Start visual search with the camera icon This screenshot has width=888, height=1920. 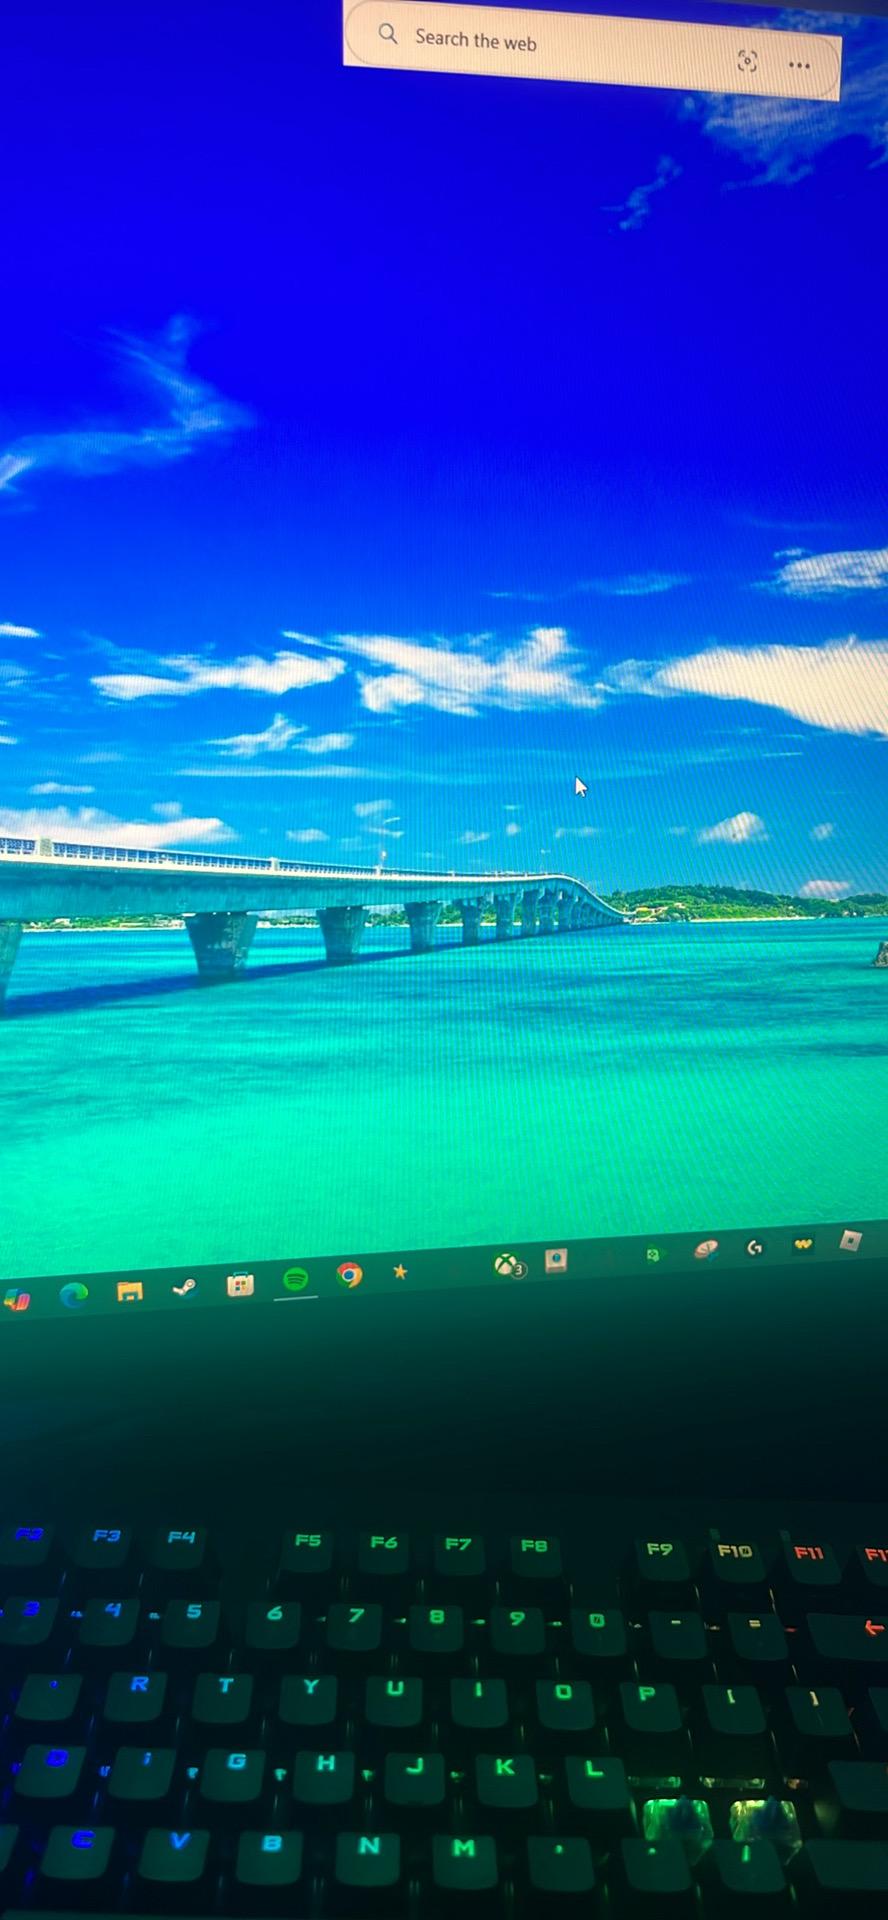[747, 61]
